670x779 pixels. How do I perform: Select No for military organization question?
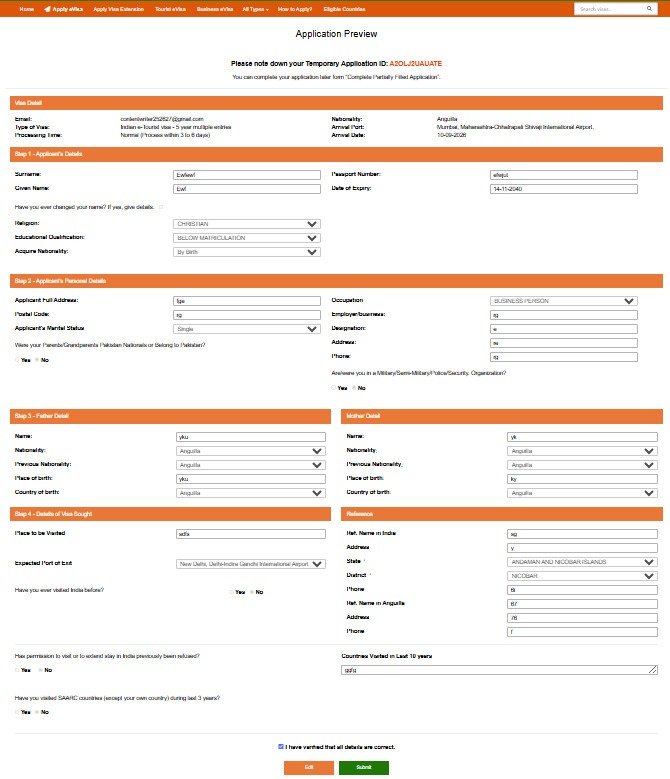[354, 388]
